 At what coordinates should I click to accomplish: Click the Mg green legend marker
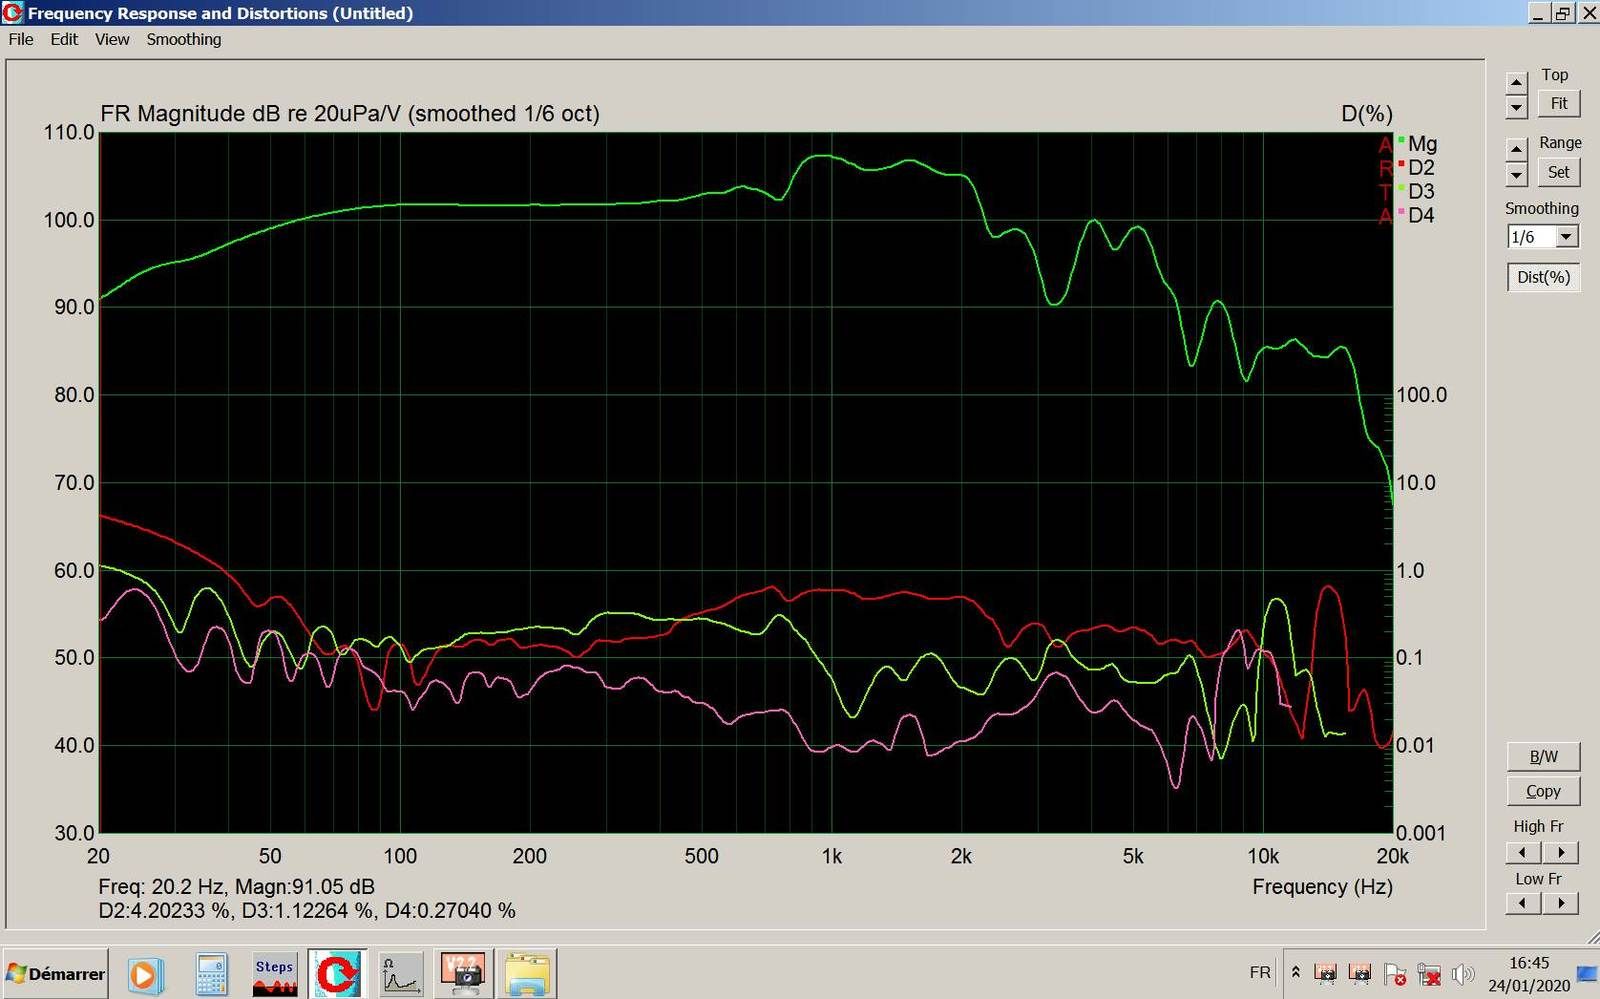(x=1401, y=140)
